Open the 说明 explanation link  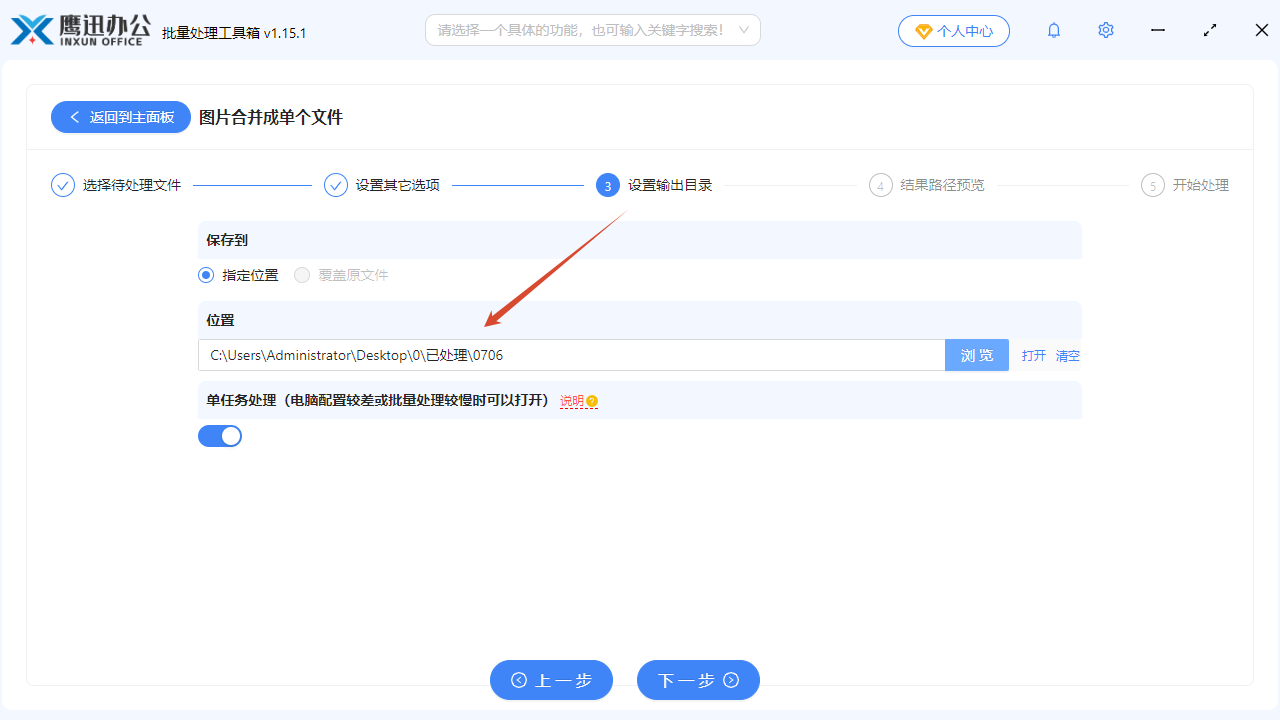click(x=572, y=401)
